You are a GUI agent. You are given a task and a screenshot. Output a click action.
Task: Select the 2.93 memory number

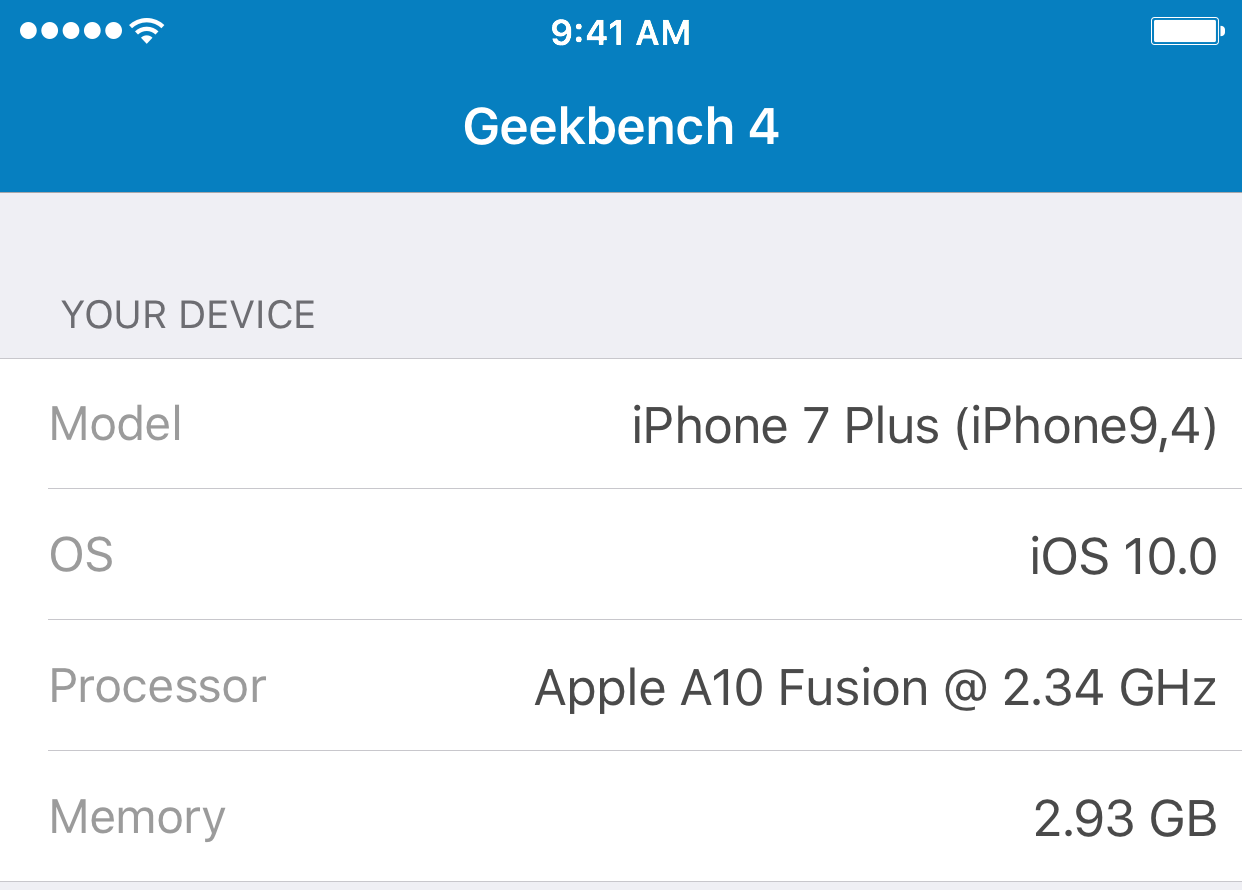pos(1083,819)
